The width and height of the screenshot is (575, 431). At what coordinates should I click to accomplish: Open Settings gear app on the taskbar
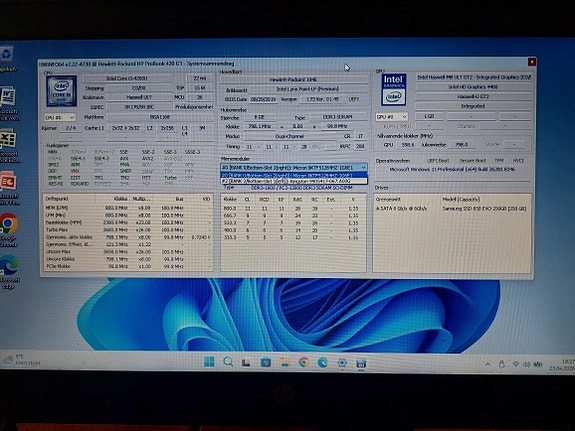click(342, 363)
